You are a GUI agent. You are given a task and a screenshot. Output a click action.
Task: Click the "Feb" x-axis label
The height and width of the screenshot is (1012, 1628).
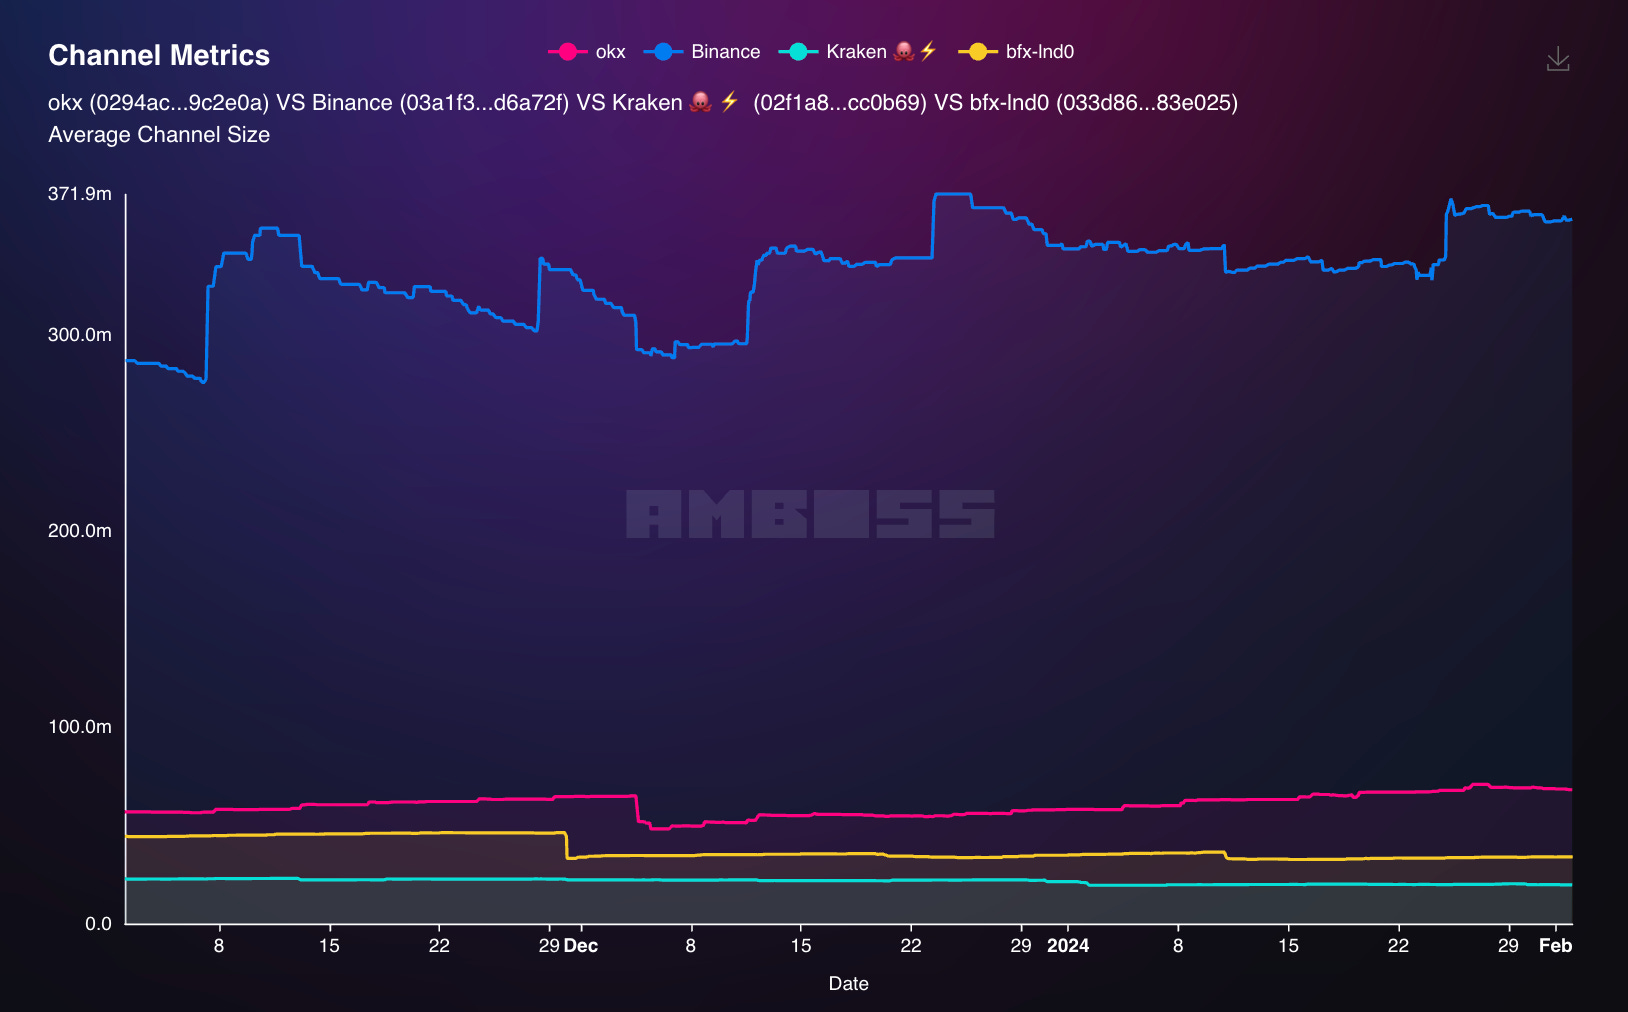pyautogui.click(x=1555, y=946)
